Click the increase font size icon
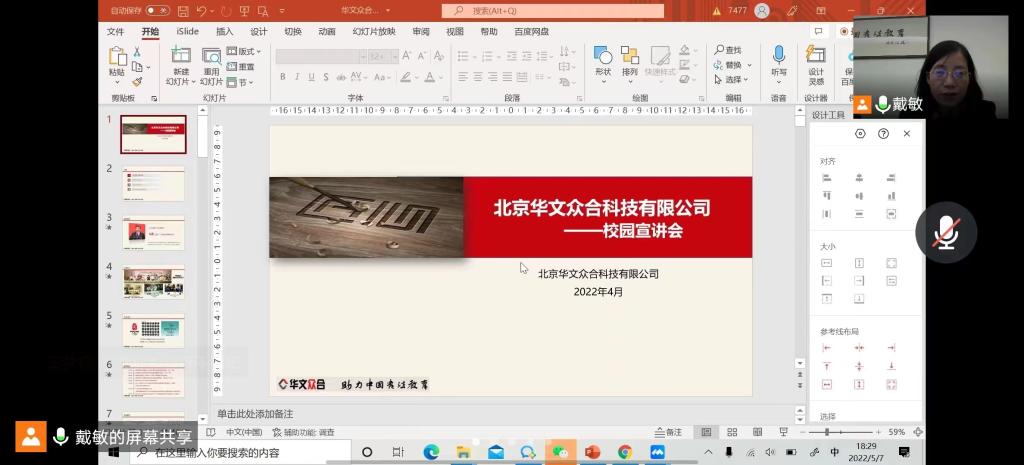1024x465 pixels. pyautogui.click(x=407, y=56)
